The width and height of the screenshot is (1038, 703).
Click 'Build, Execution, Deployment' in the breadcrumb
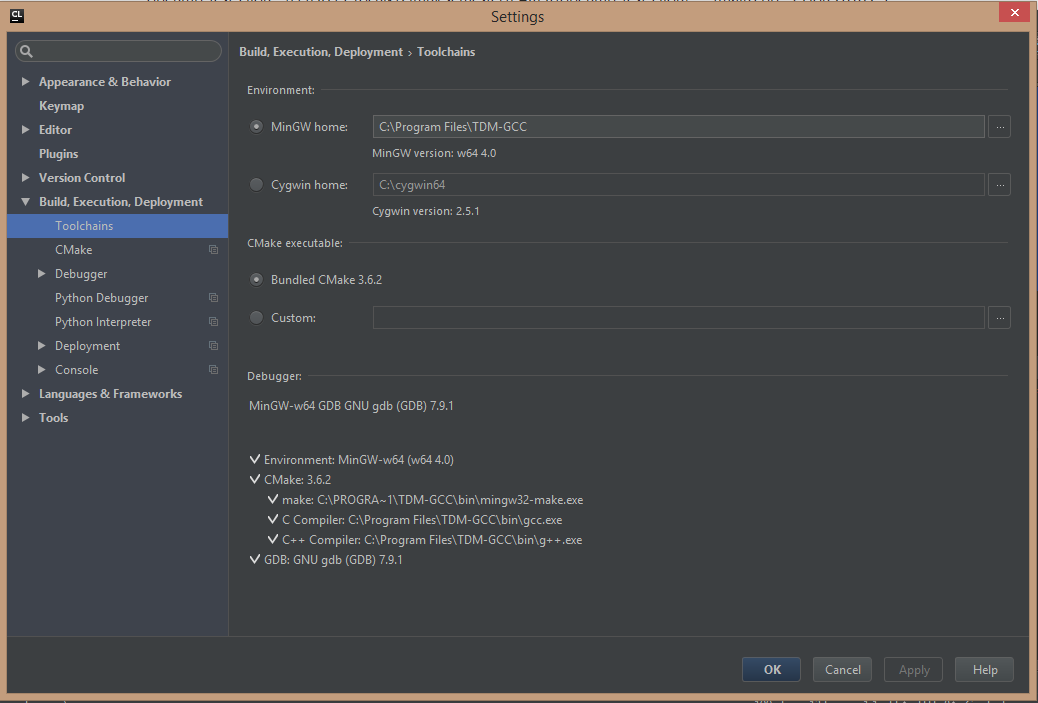pos(320,52)
